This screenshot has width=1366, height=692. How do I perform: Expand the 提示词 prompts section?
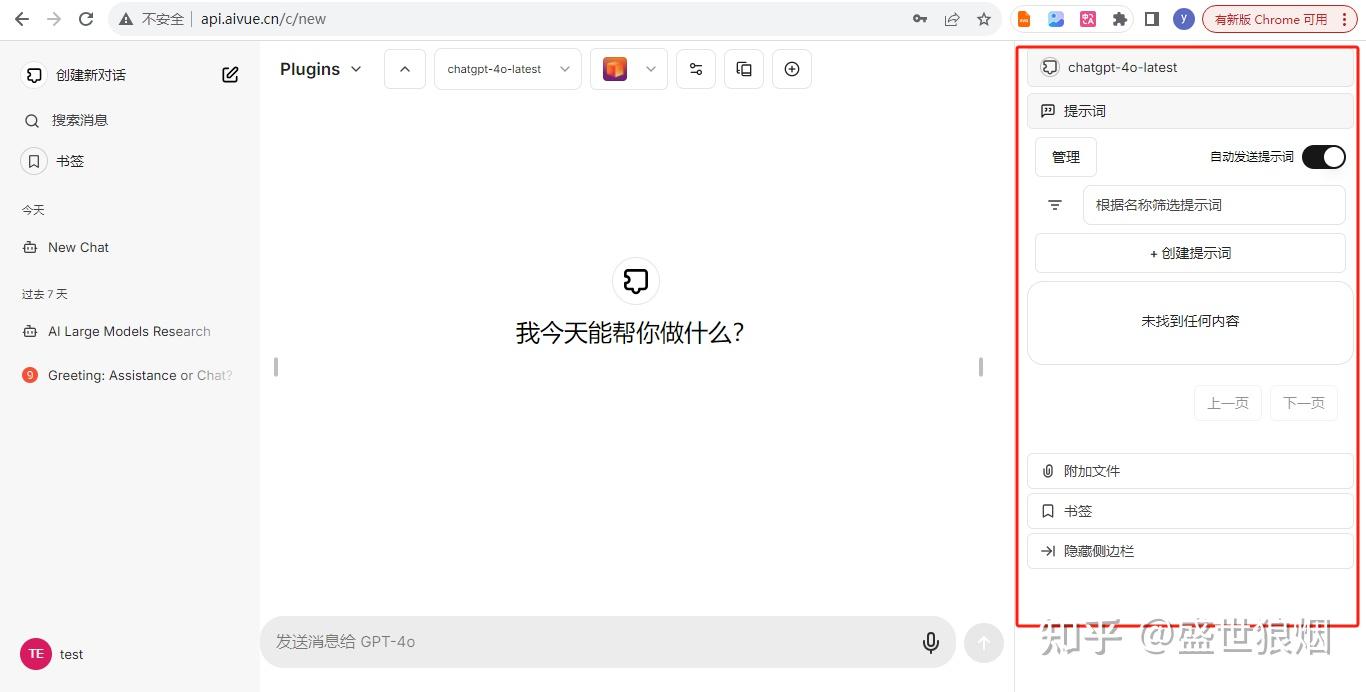[1190, 111]
